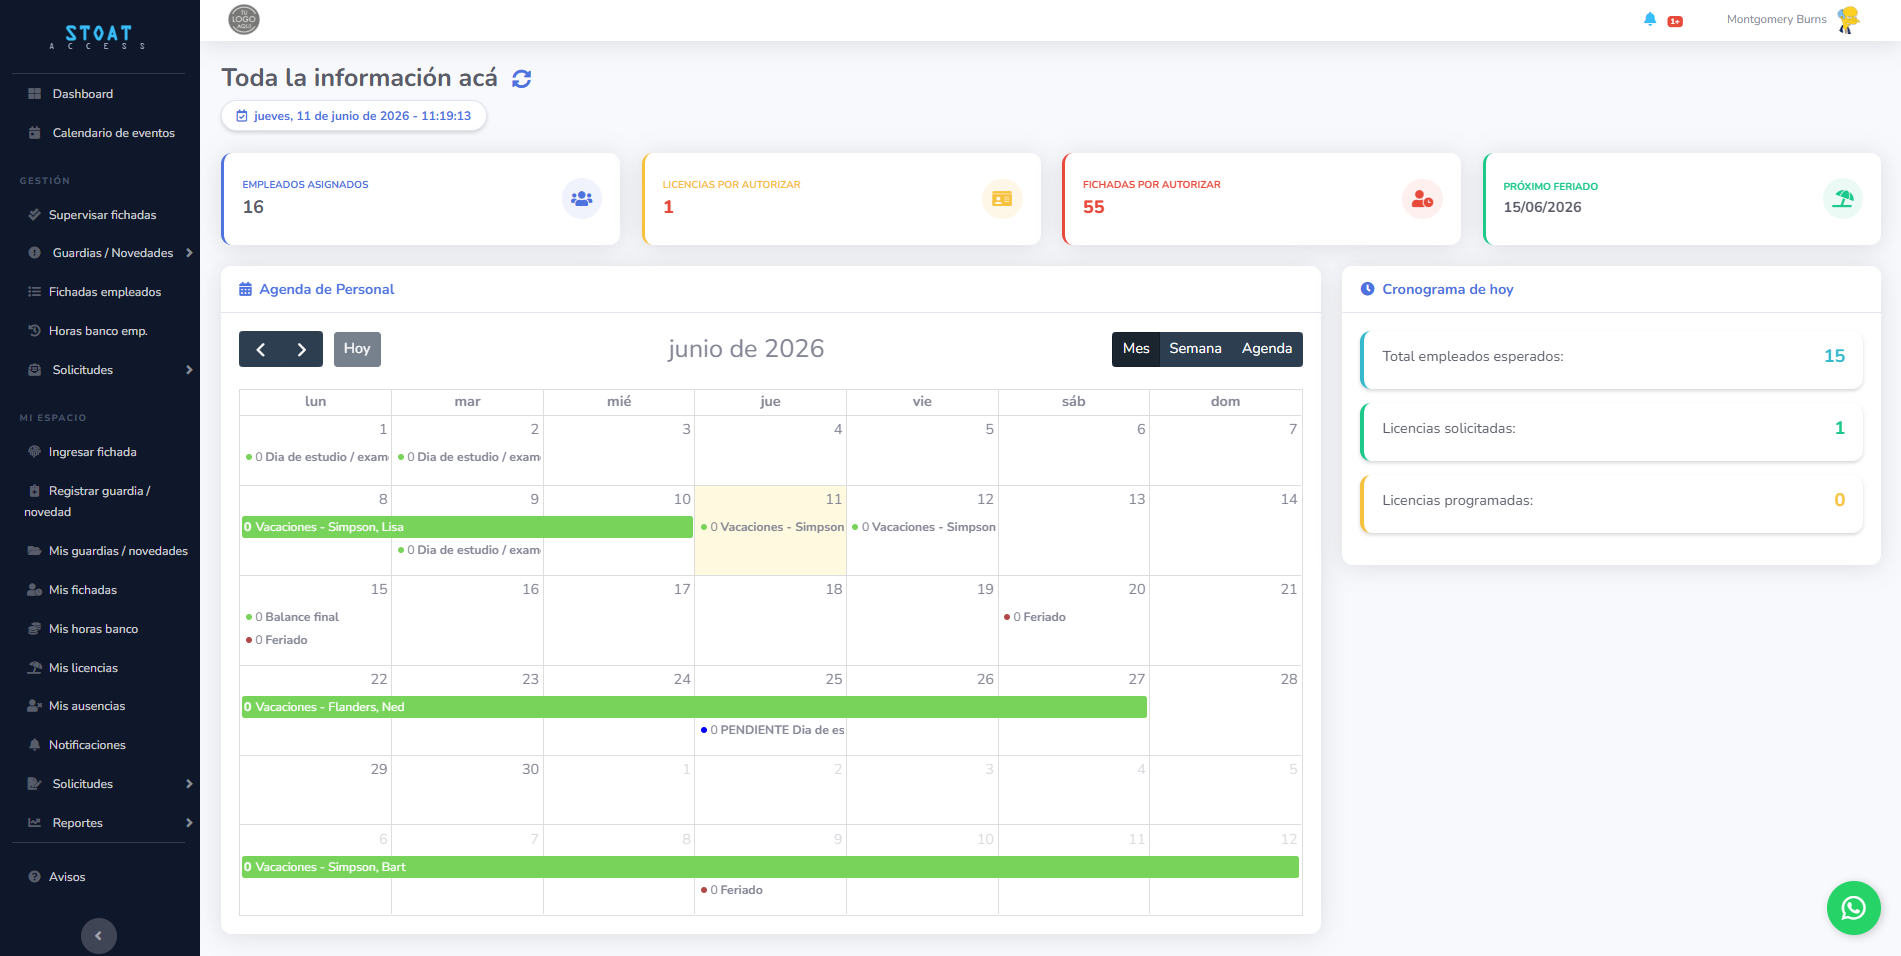Click the Licencias por autorizar card icon

click(x=1001, y=199)
